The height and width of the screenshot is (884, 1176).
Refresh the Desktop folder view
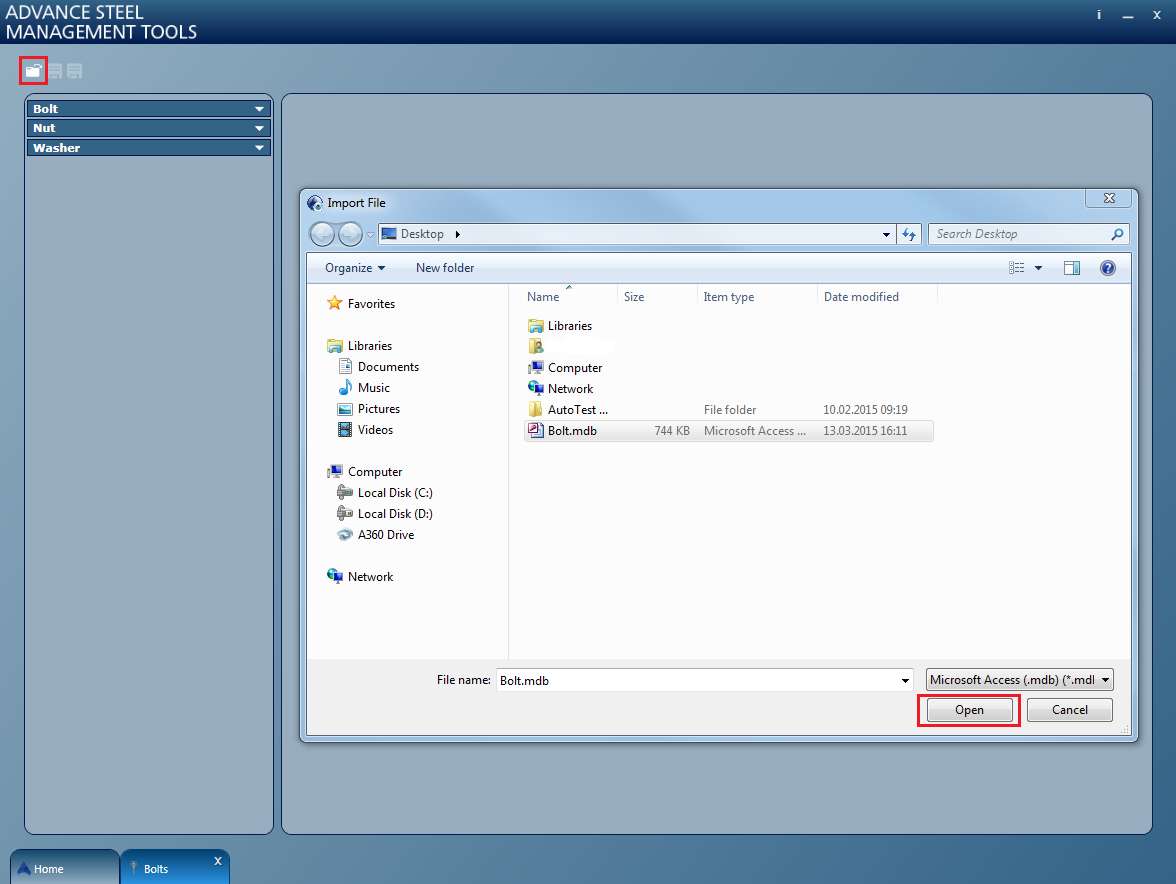909,235
